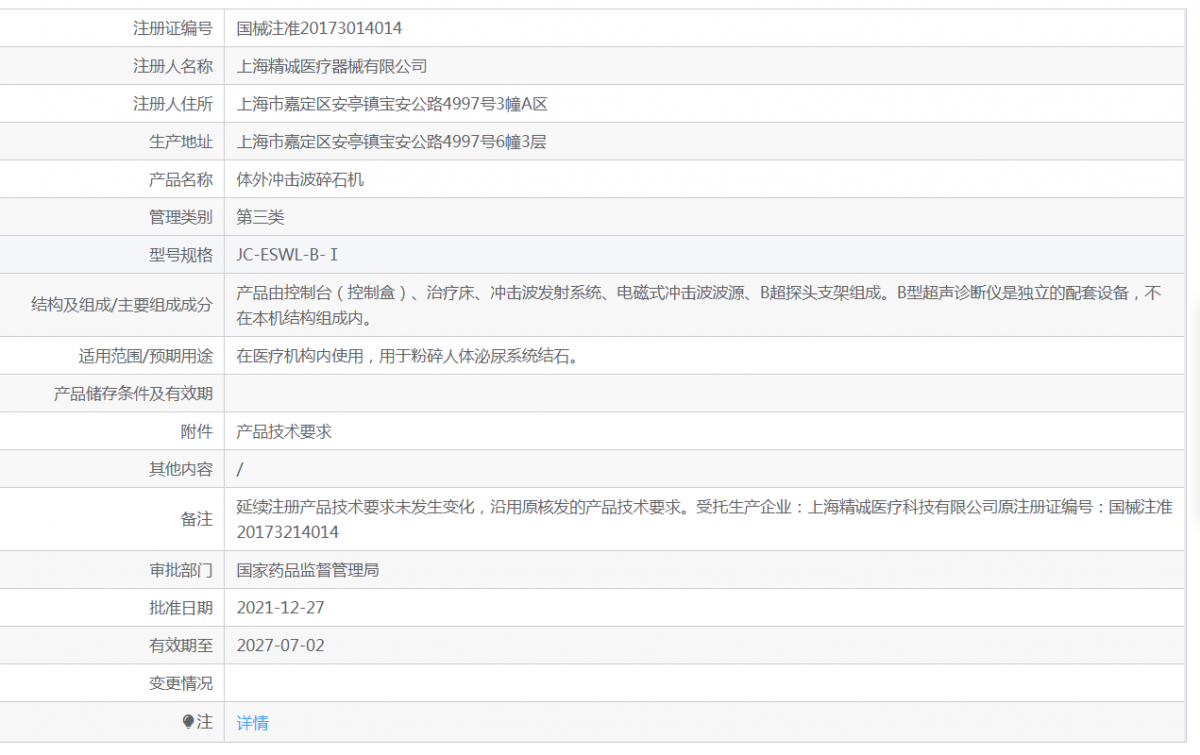1200x755 pixels.
Task: Click the 变更情况 label
Action: pyautogui.click(x=181, y=683)
